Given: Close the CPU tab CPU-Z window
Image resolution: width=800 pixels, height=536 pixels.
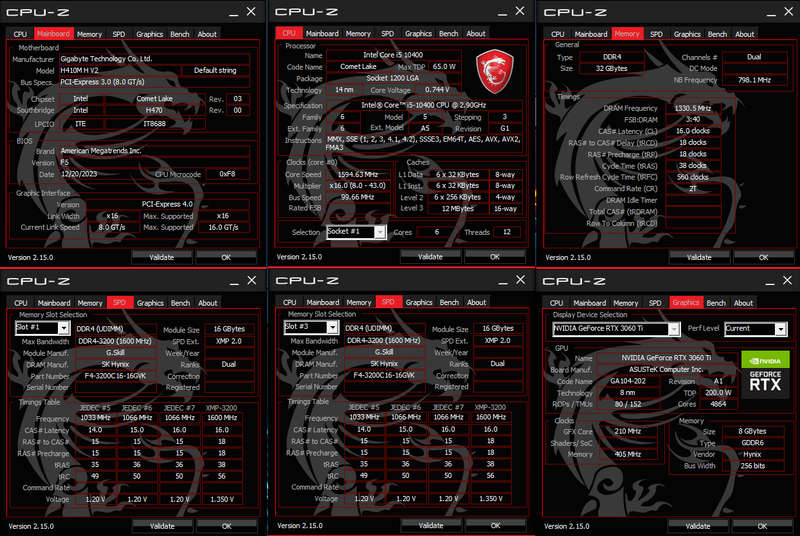Looking at the screenshot, I should pyautogui.click(x=519, y=11).
